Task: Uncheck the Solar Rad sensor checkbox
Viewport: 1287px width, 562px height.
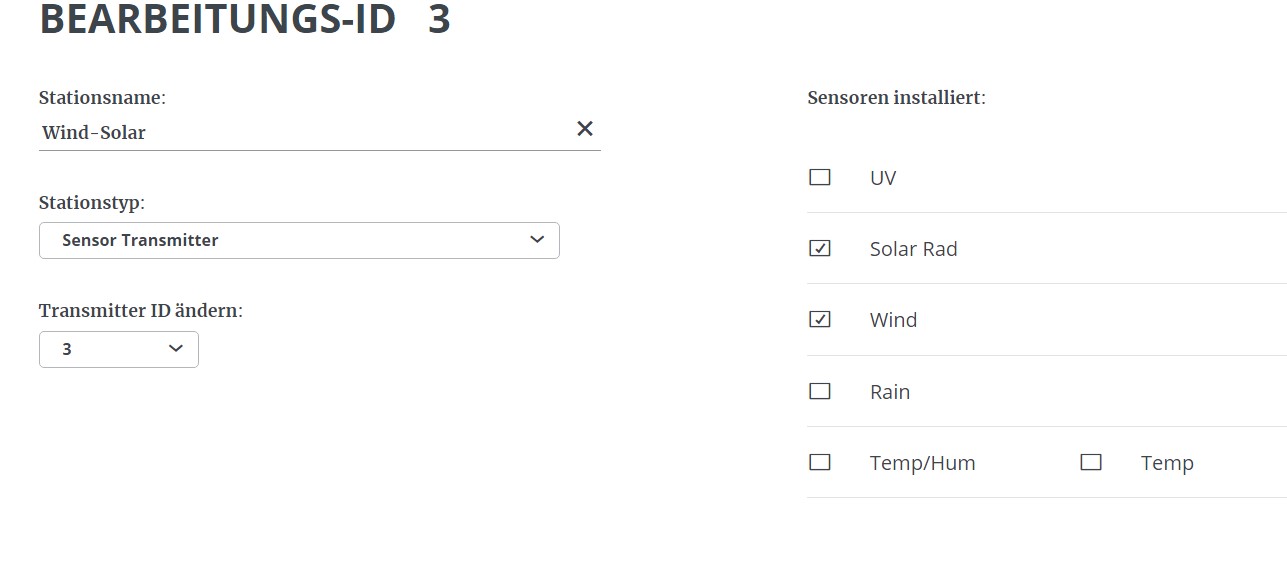Action: 820,249
